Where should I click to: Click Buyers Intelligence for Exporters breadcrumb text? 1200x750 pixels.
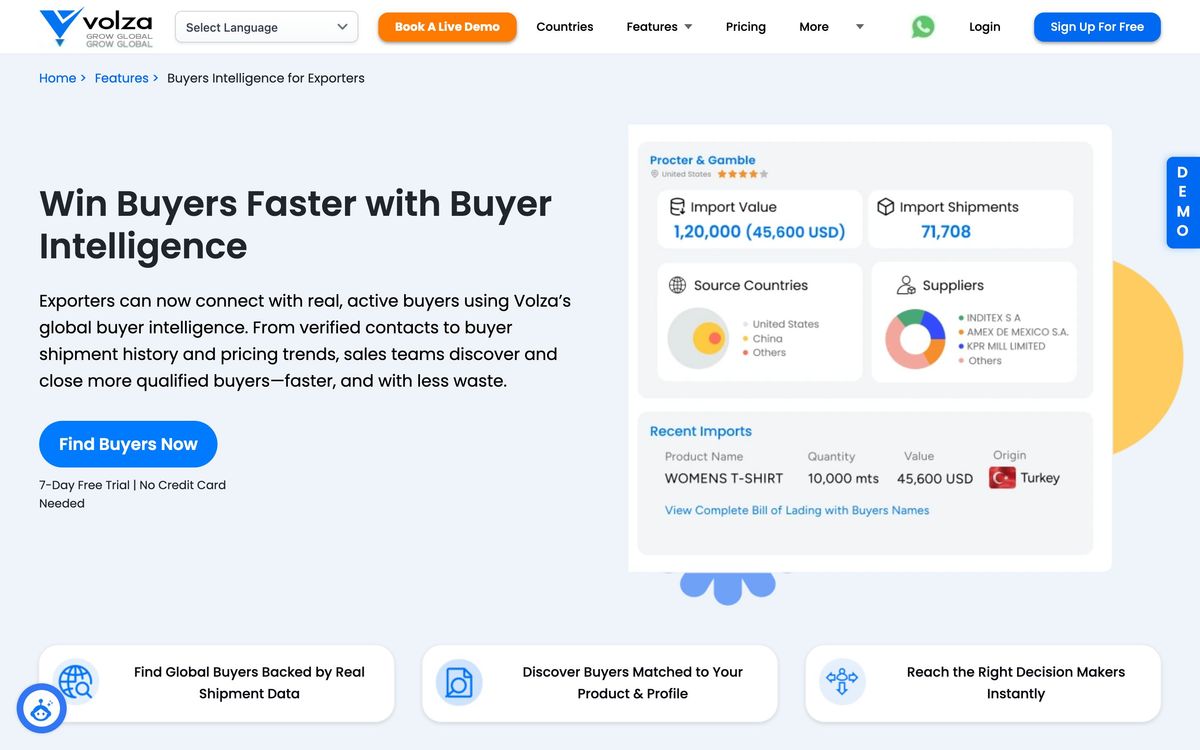pyautogui.click(x=266, y=78)
